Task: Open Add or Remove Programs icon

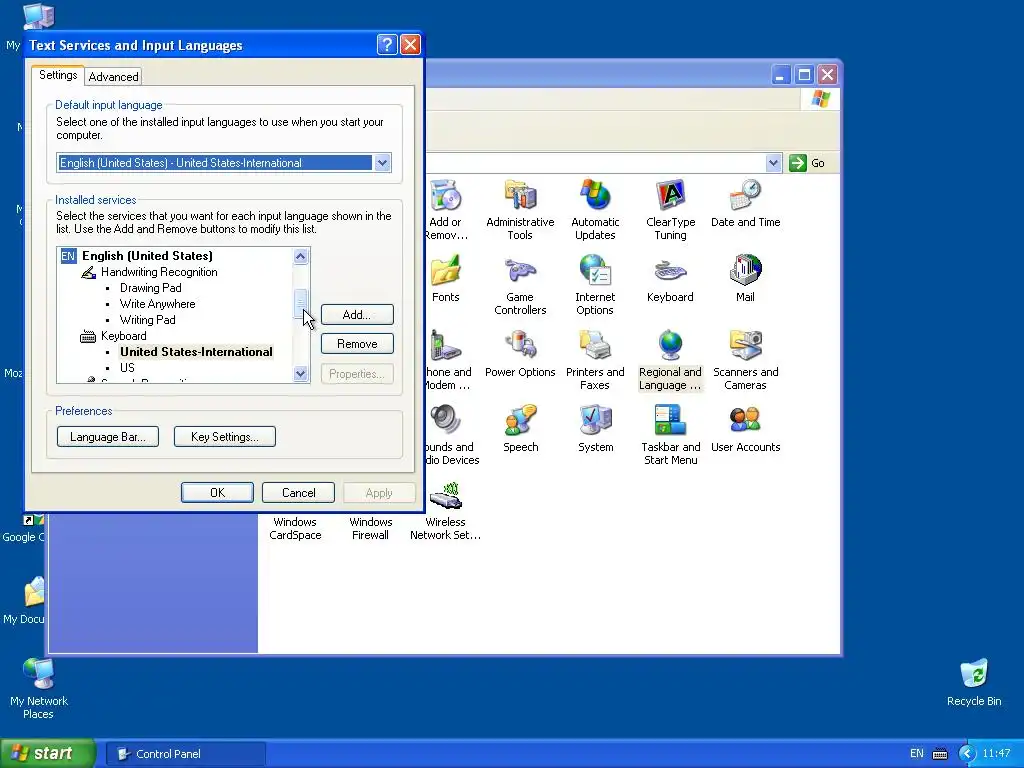Action: point(445,209)
